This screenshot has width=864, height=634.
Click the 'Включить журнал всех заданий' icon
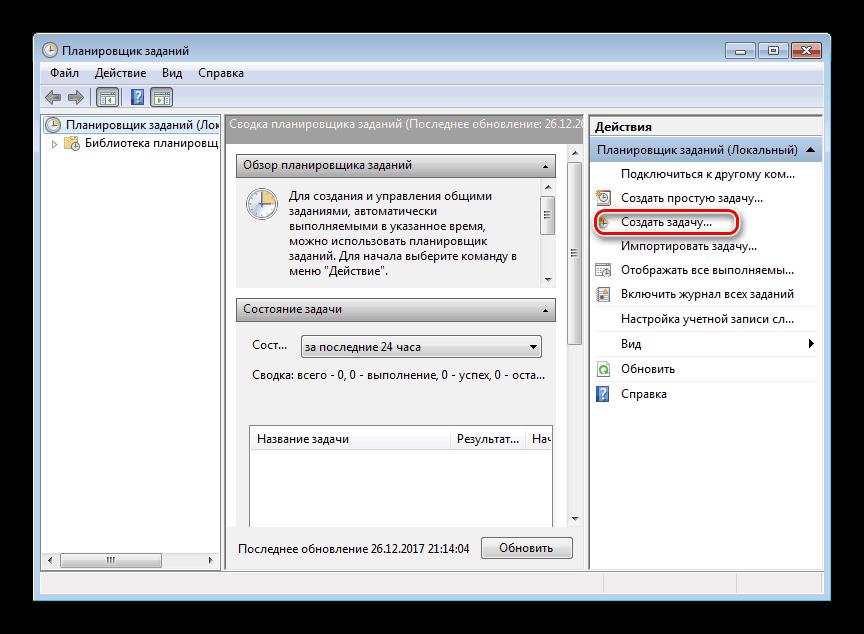[x=603, y=294]
